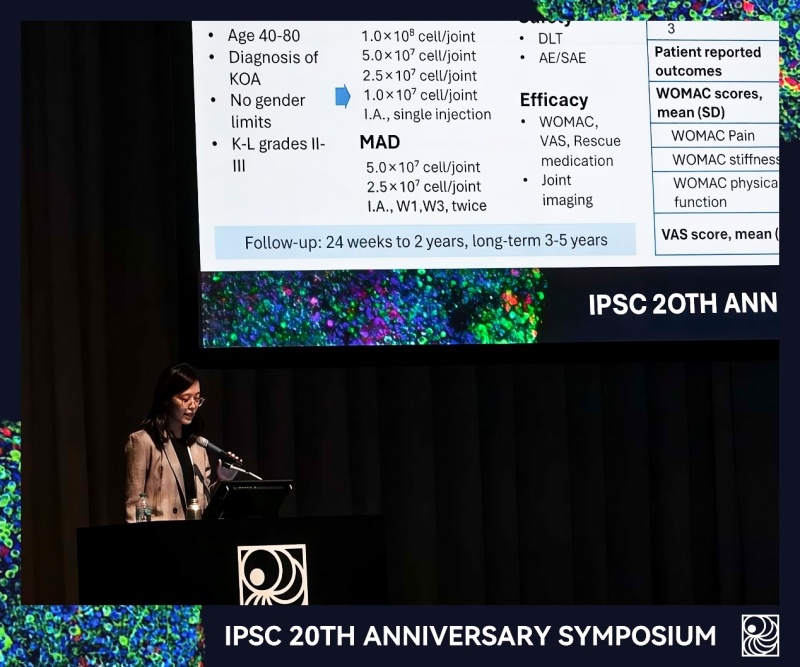The width and height of the screenshot is (800, 667).
Task: Select '5.0×10⁷ cell/joint' under the MAD heading
Action: click(x=423, y=167)
